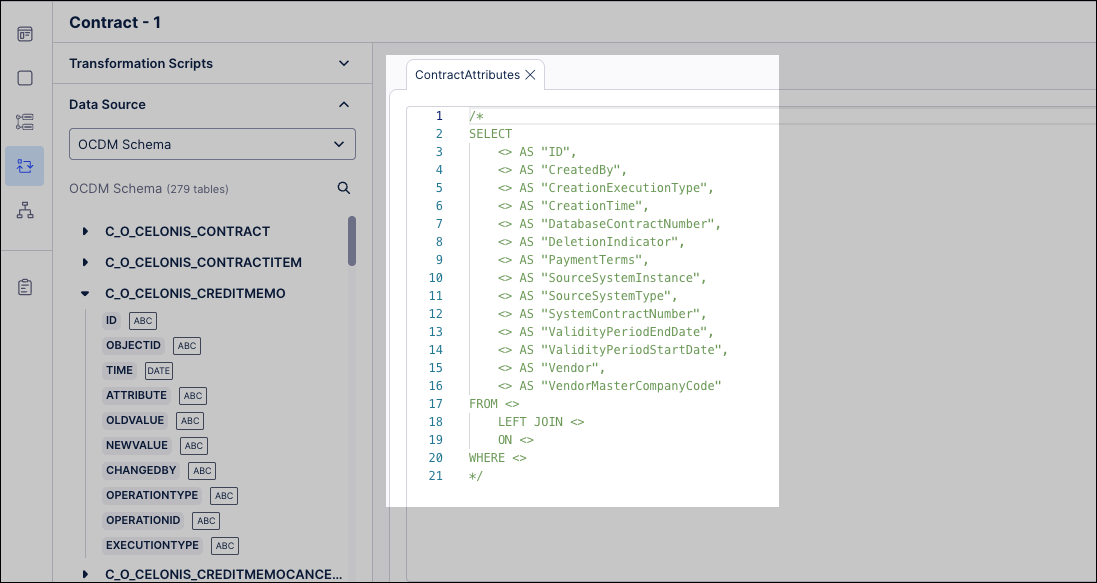The width and height of the screenshot is (1097, 583).
Task: Expand the C_O_CELONIS_CONTRACT table
Action: point(85,232)
